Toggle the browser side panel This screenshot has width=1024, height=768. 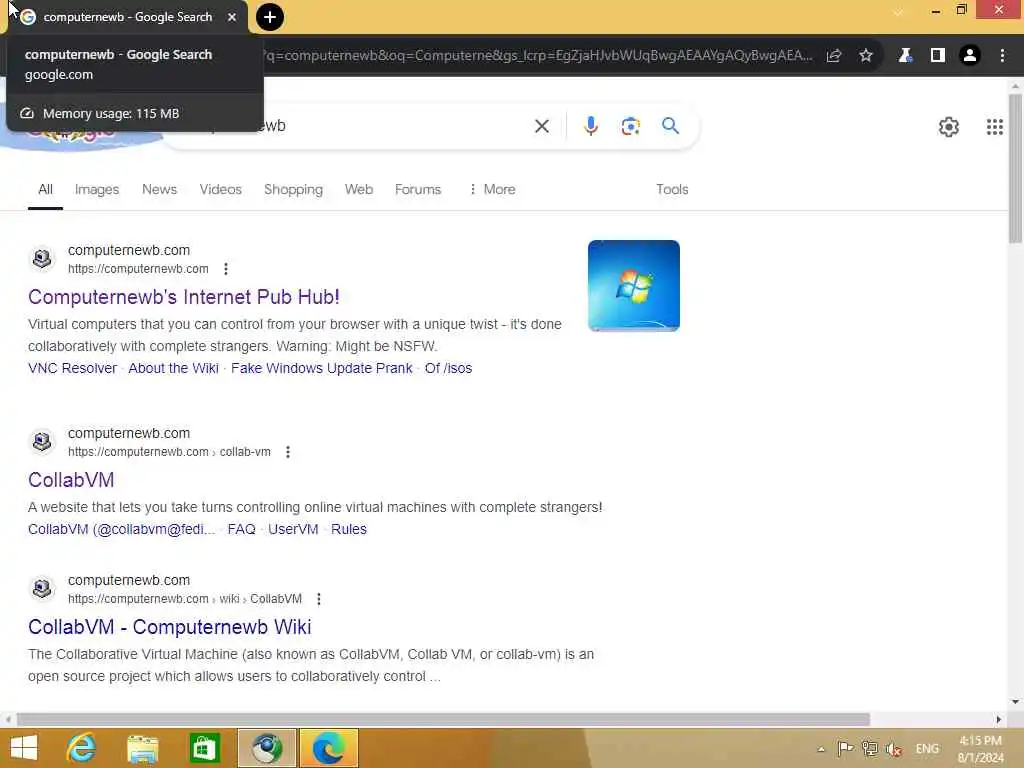click(937, 56)
